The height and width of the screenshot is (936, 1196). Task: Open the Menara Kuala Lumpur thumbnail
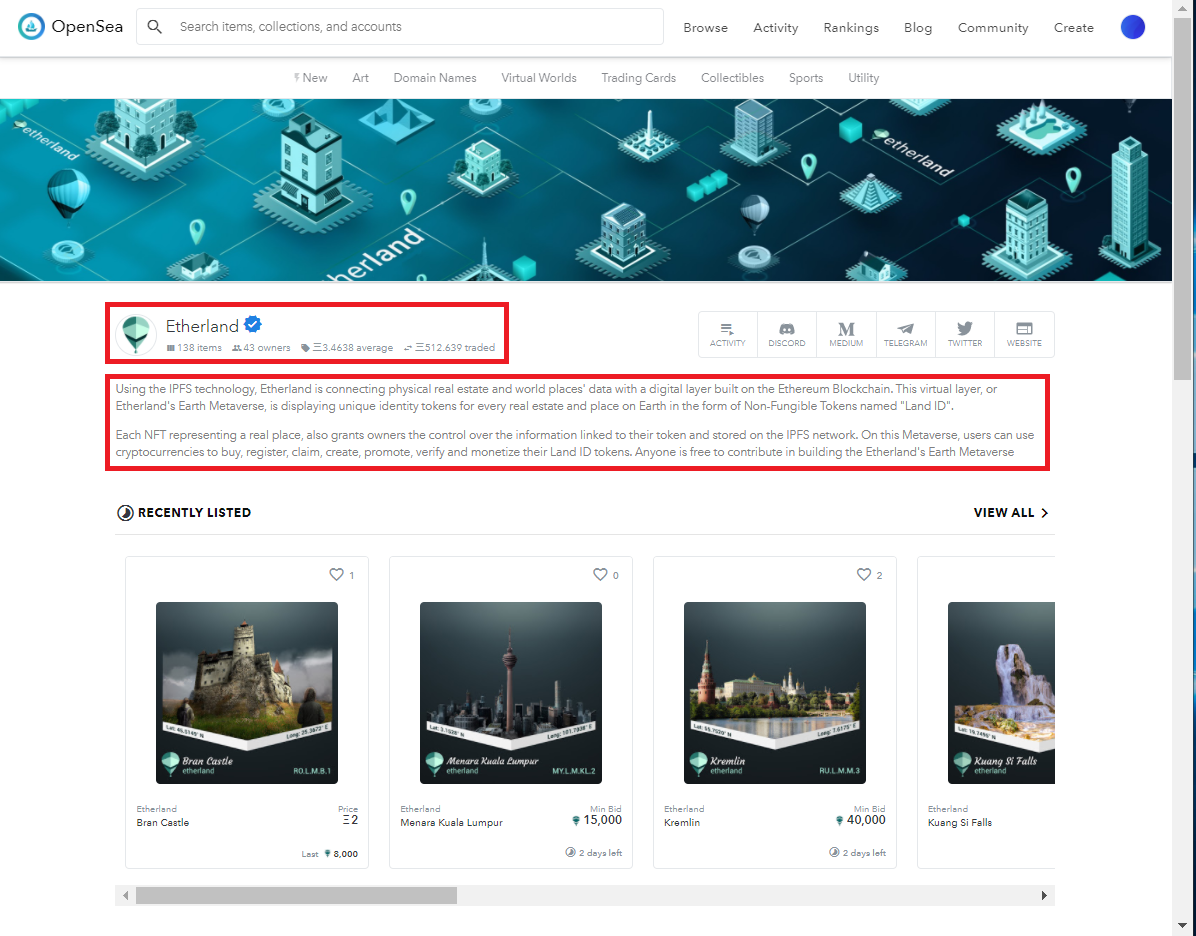click(x=510, y=693)
